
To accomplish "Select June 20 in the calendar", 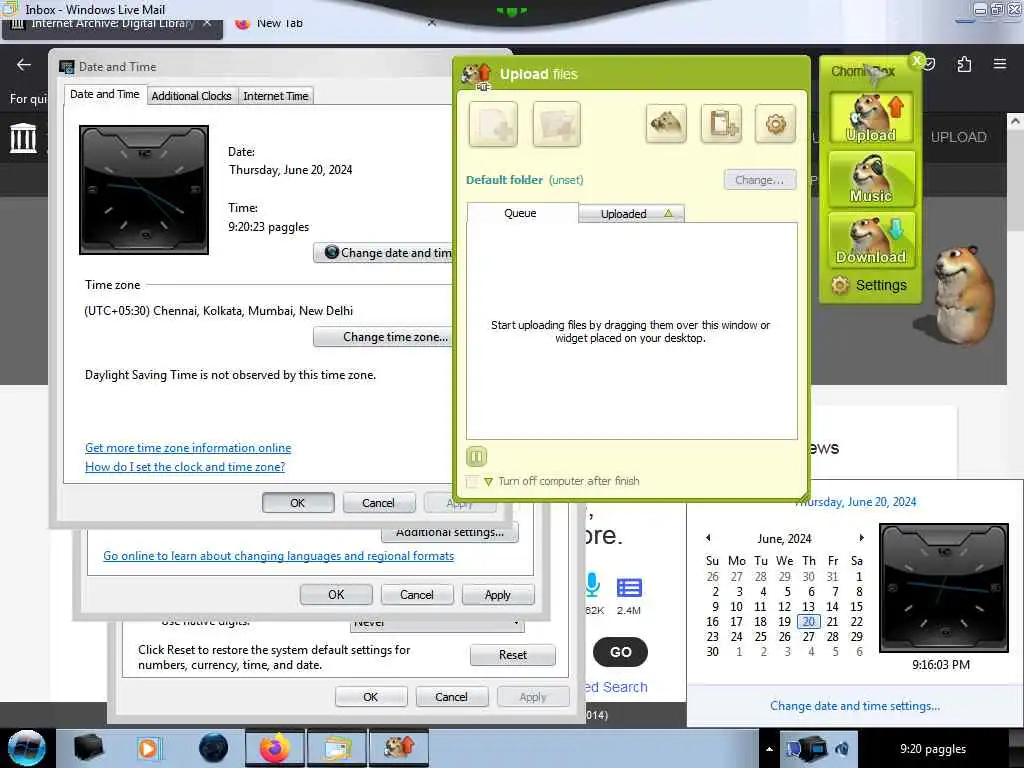I will (808, 622).
